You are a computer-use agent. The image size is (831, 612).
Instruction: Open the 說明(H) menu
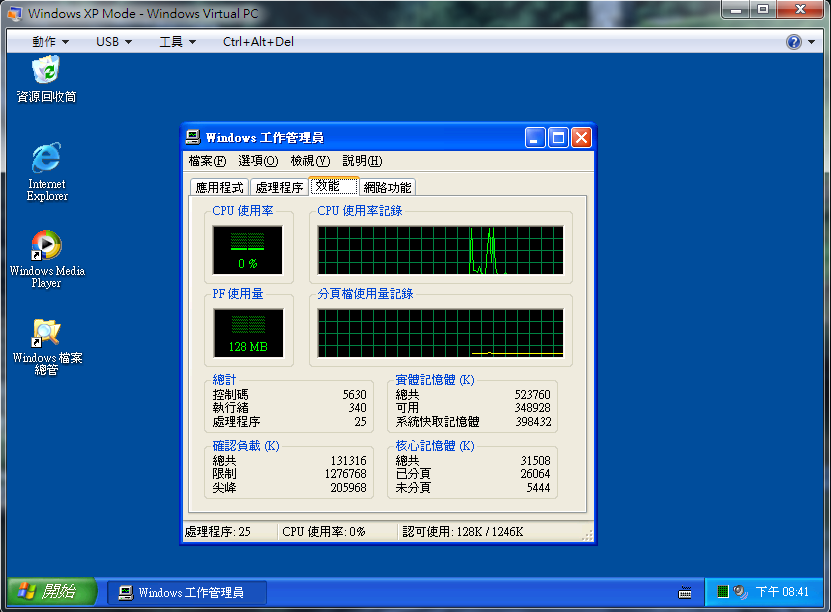362,161
